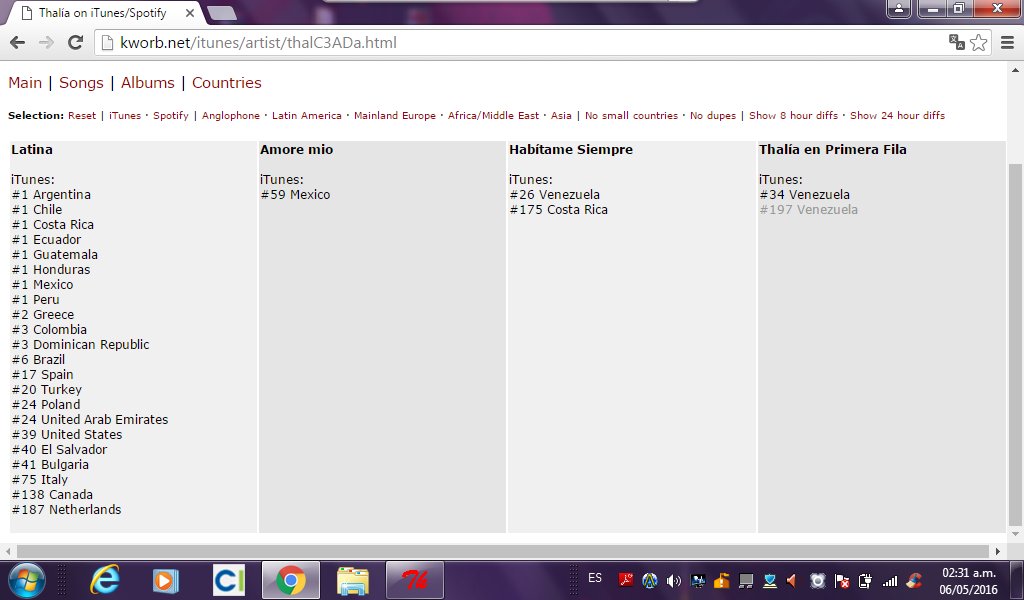Open the Windows Start button

27,580
